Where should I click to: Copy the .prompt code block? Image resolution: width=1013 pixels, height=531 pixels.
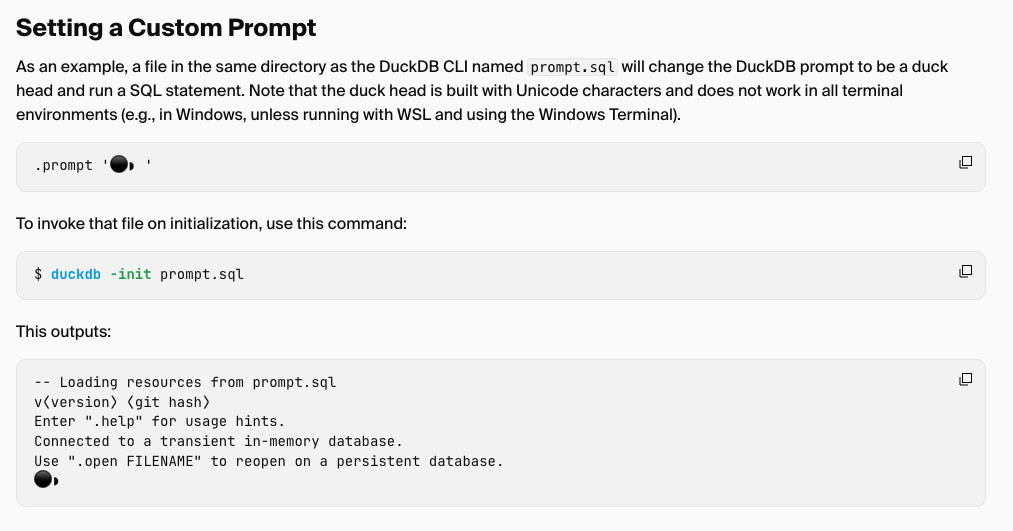tap(965, 162)
